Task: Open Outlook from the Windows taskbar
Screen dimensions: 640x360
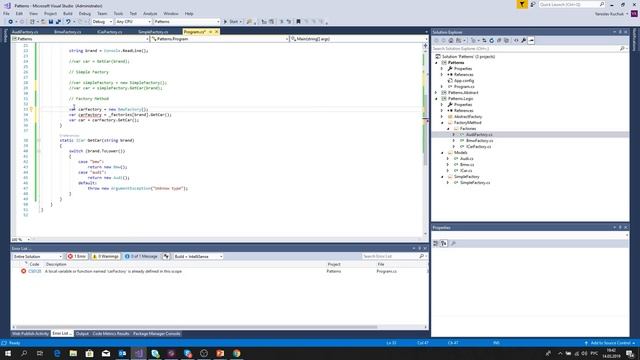Action: tap(122, 353)
